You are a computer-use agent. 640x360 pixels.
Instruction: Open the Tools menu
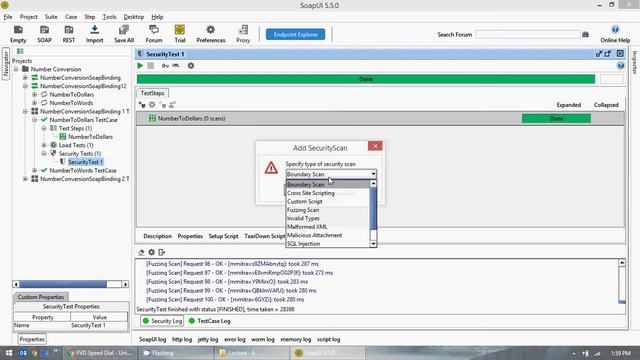(109, 17)
